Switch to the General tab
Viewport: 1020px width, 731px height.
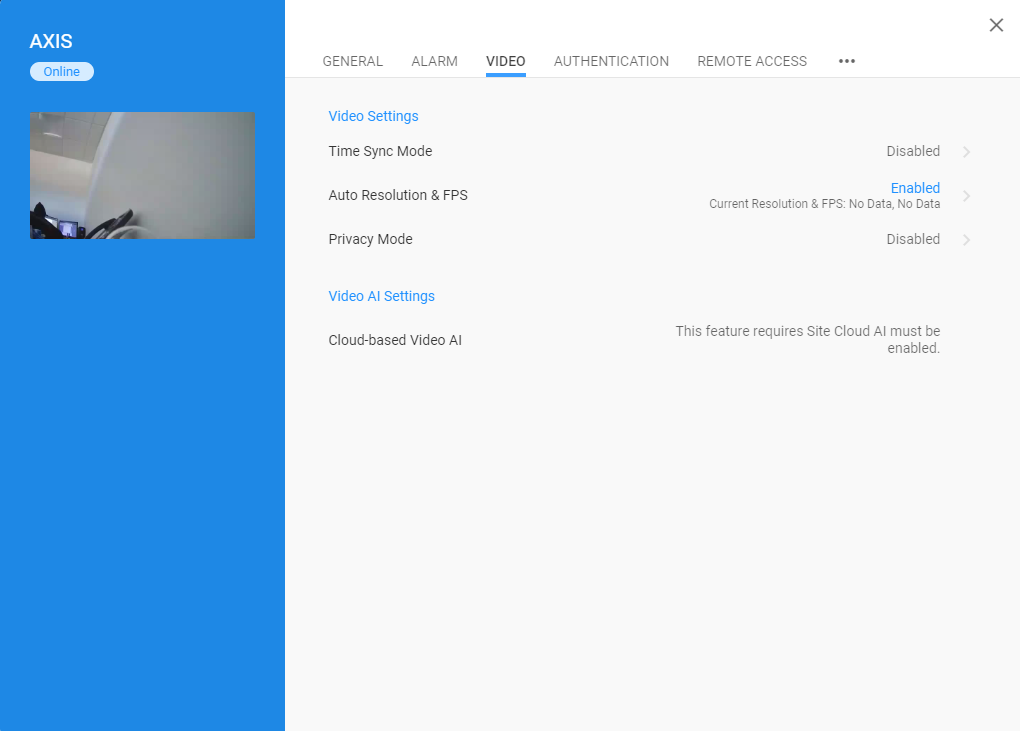pyautogui.click(x=353, y=61)
